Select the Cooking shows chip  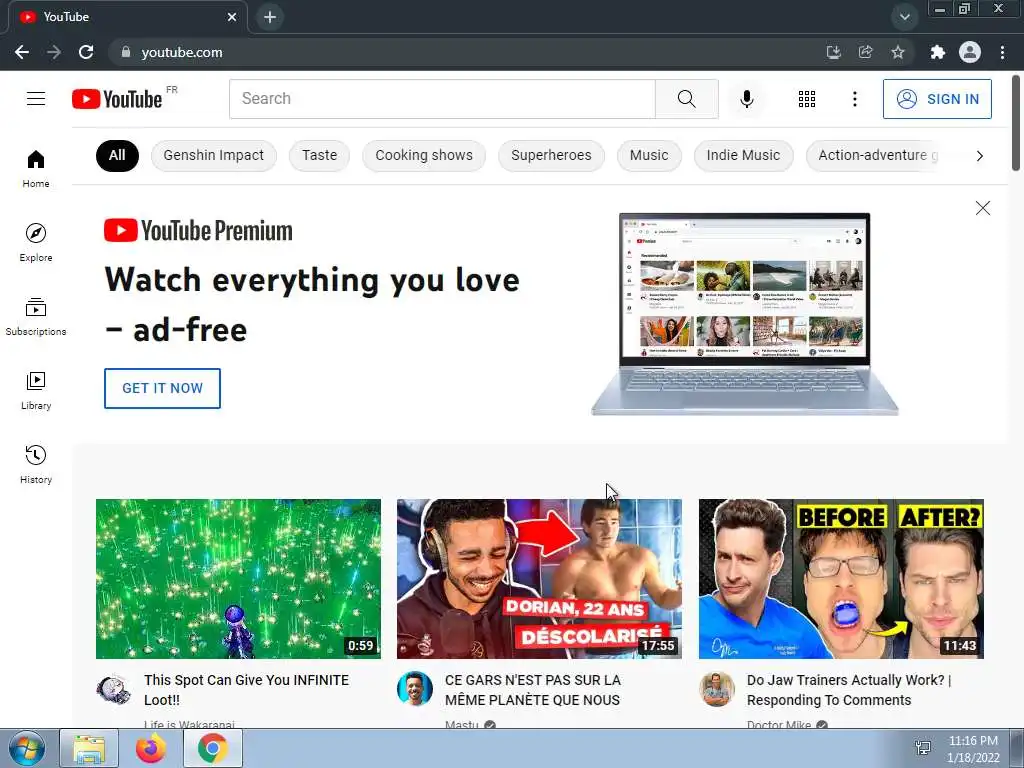(424, 155)
